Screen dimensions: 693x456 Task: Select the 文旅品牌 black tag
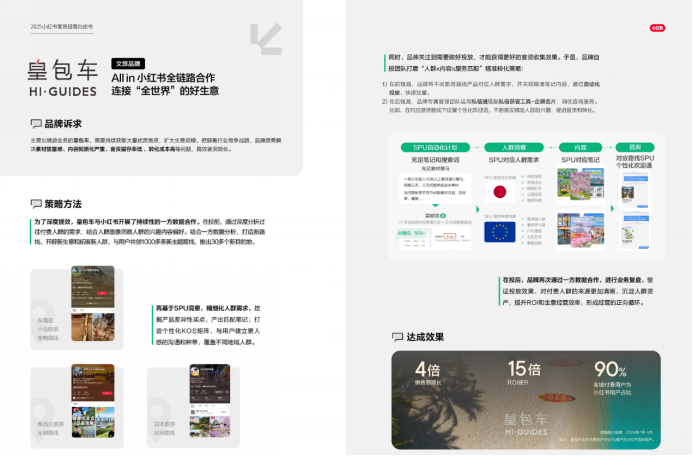coord(128,64)
